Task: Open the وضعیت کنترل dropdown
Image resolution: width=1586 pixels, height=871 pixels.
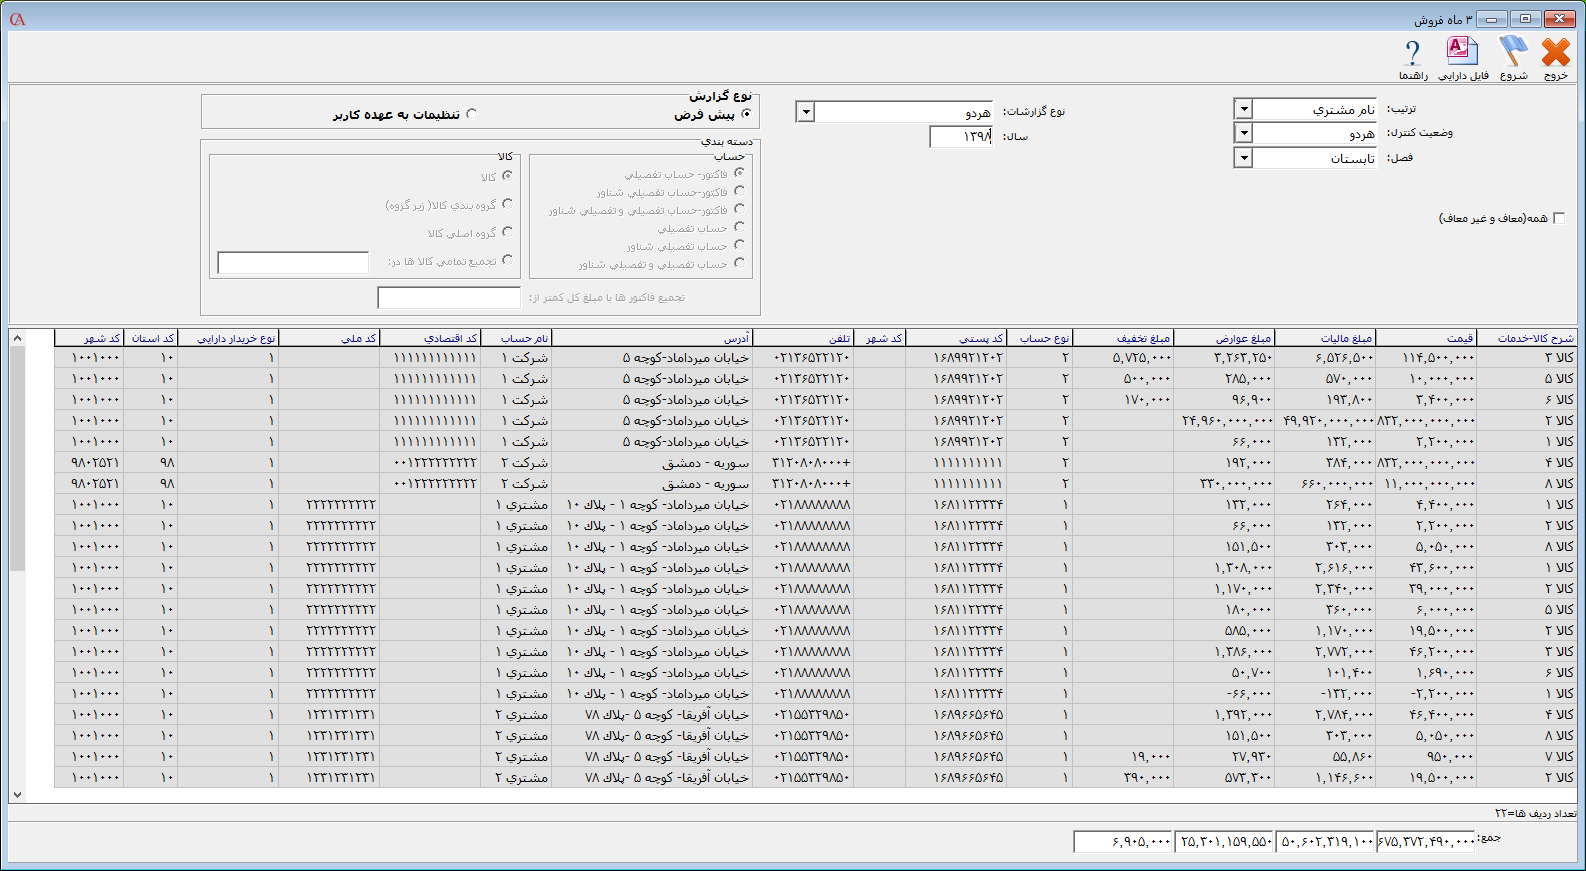Action: pyautogui.click(x=1243, y=133)
